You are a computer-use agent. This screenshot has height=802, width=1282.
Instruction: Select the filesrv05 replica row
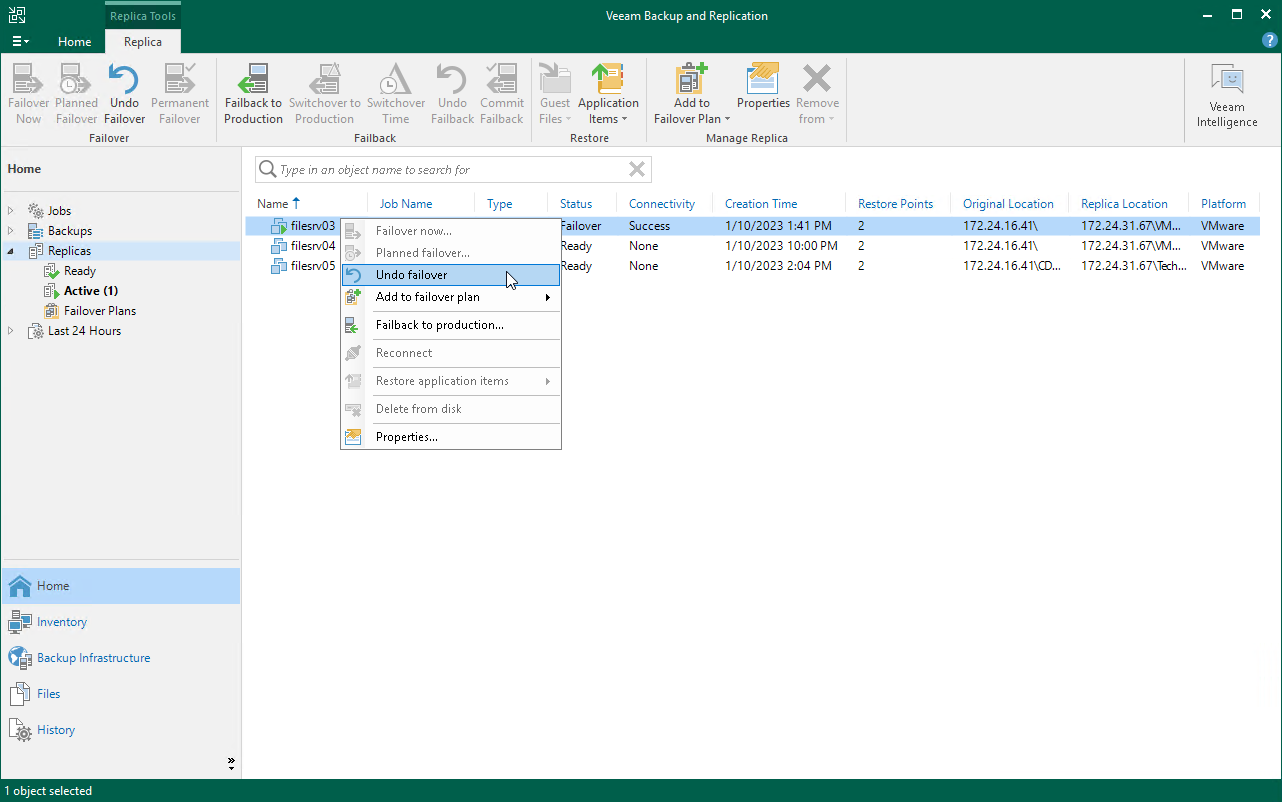coord(753,266)
